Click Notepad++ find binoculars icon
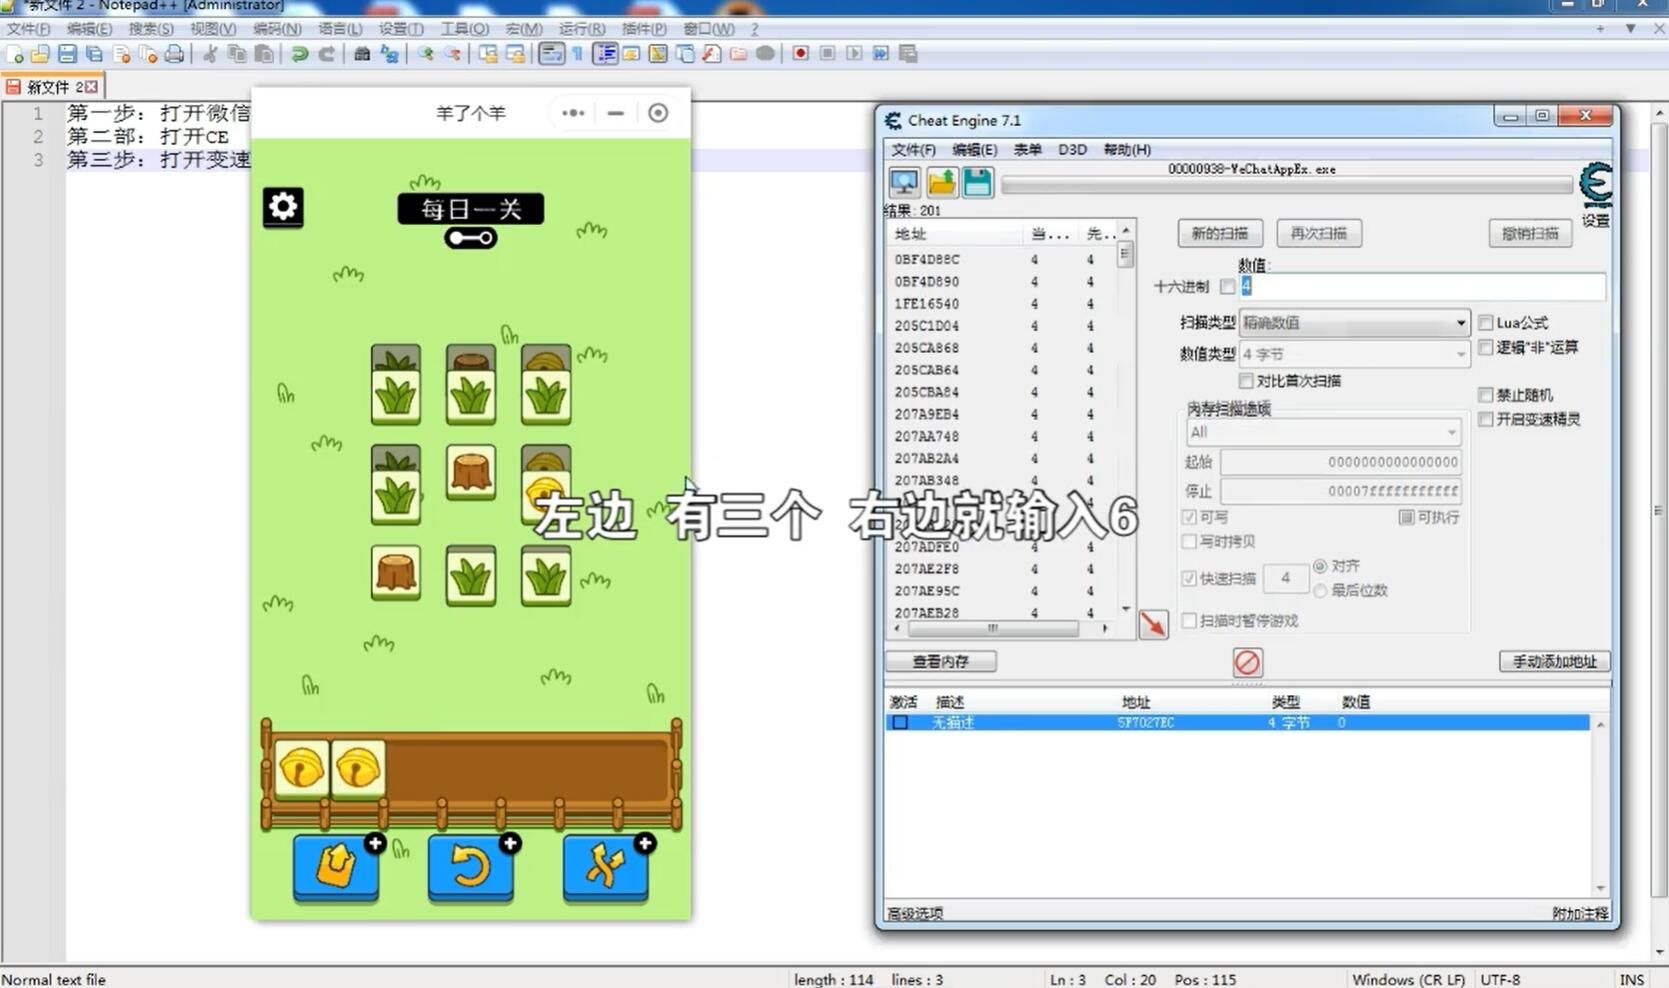 click(x=362, y=54)
